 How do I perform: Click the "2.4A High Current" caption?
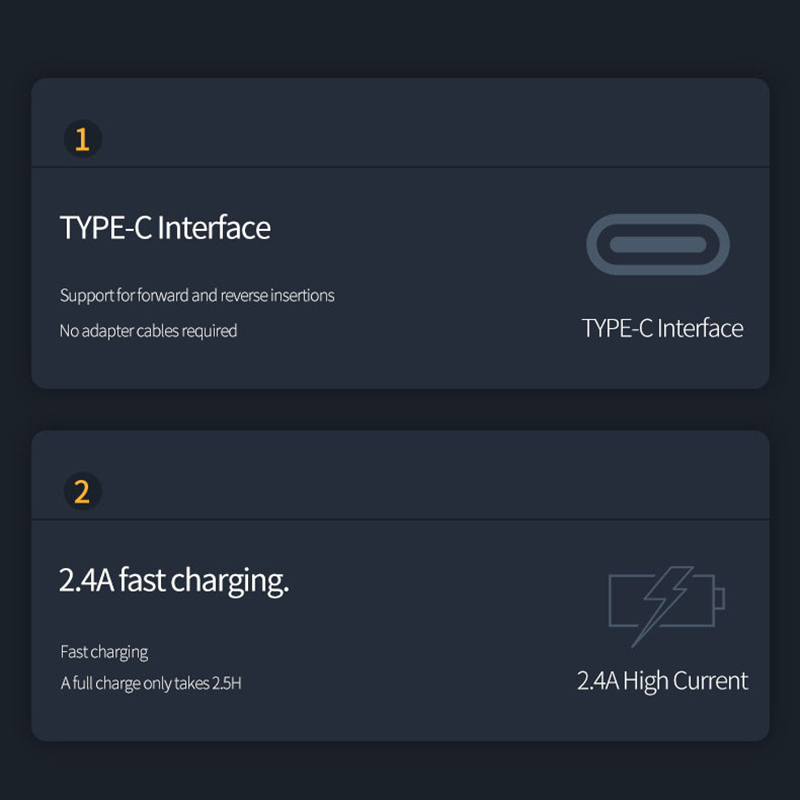(x=662, y=681)
